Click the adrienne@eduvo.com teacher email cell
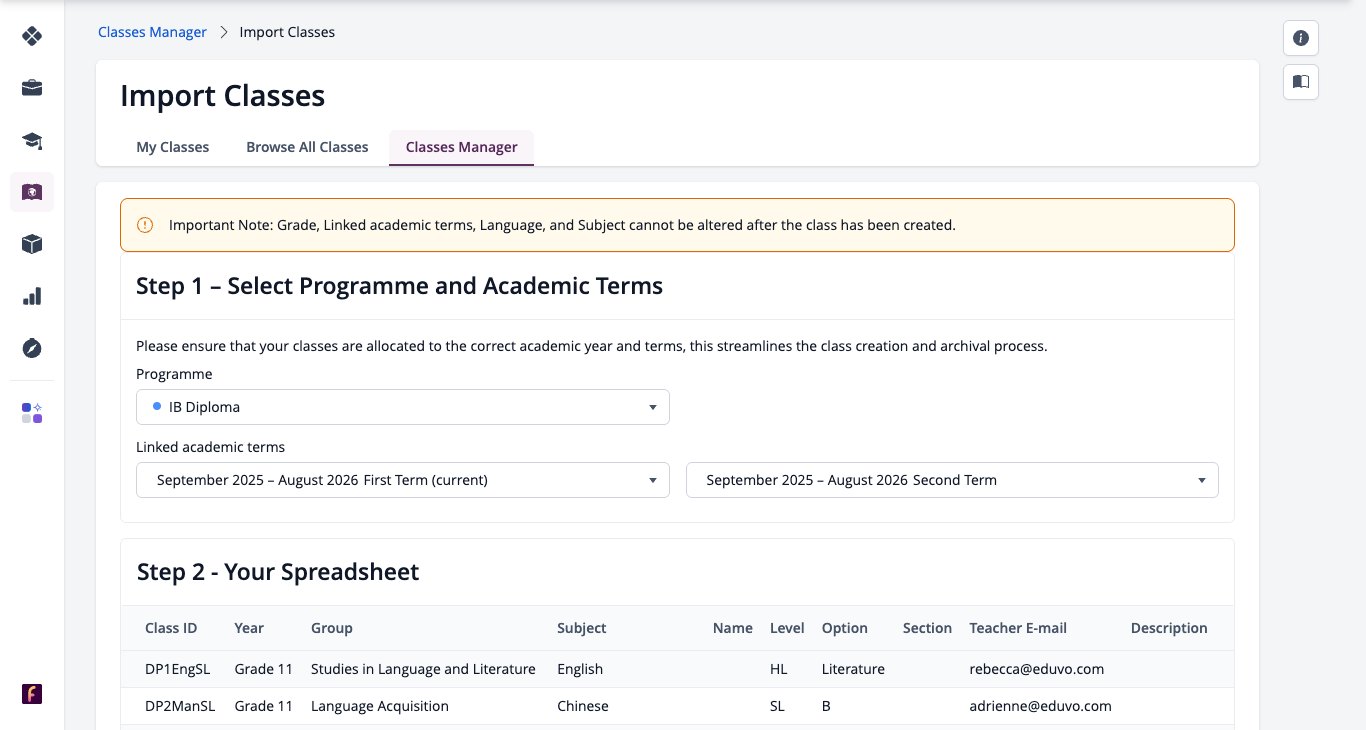This screenshot has width=1366, height=730. (x=1040, y=706)
